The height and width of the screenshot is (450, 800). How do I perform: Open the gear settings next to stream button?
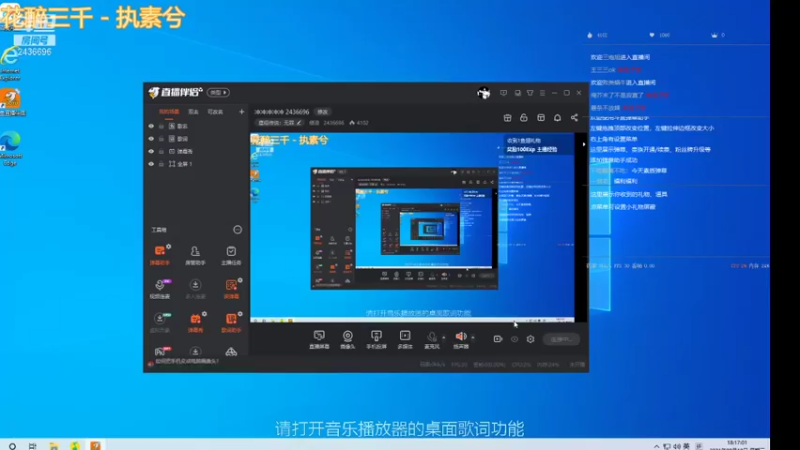click(x=531, y=339)
